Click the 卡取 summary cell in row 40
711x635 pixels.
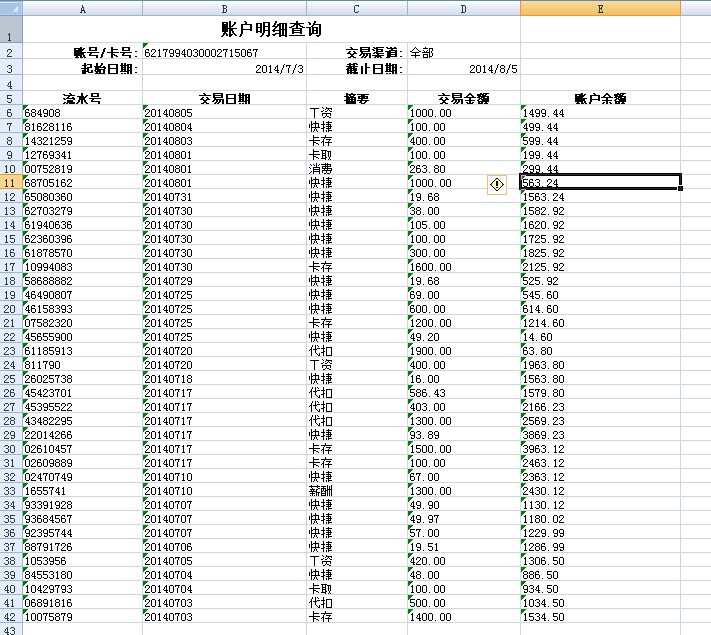point(357,589)
